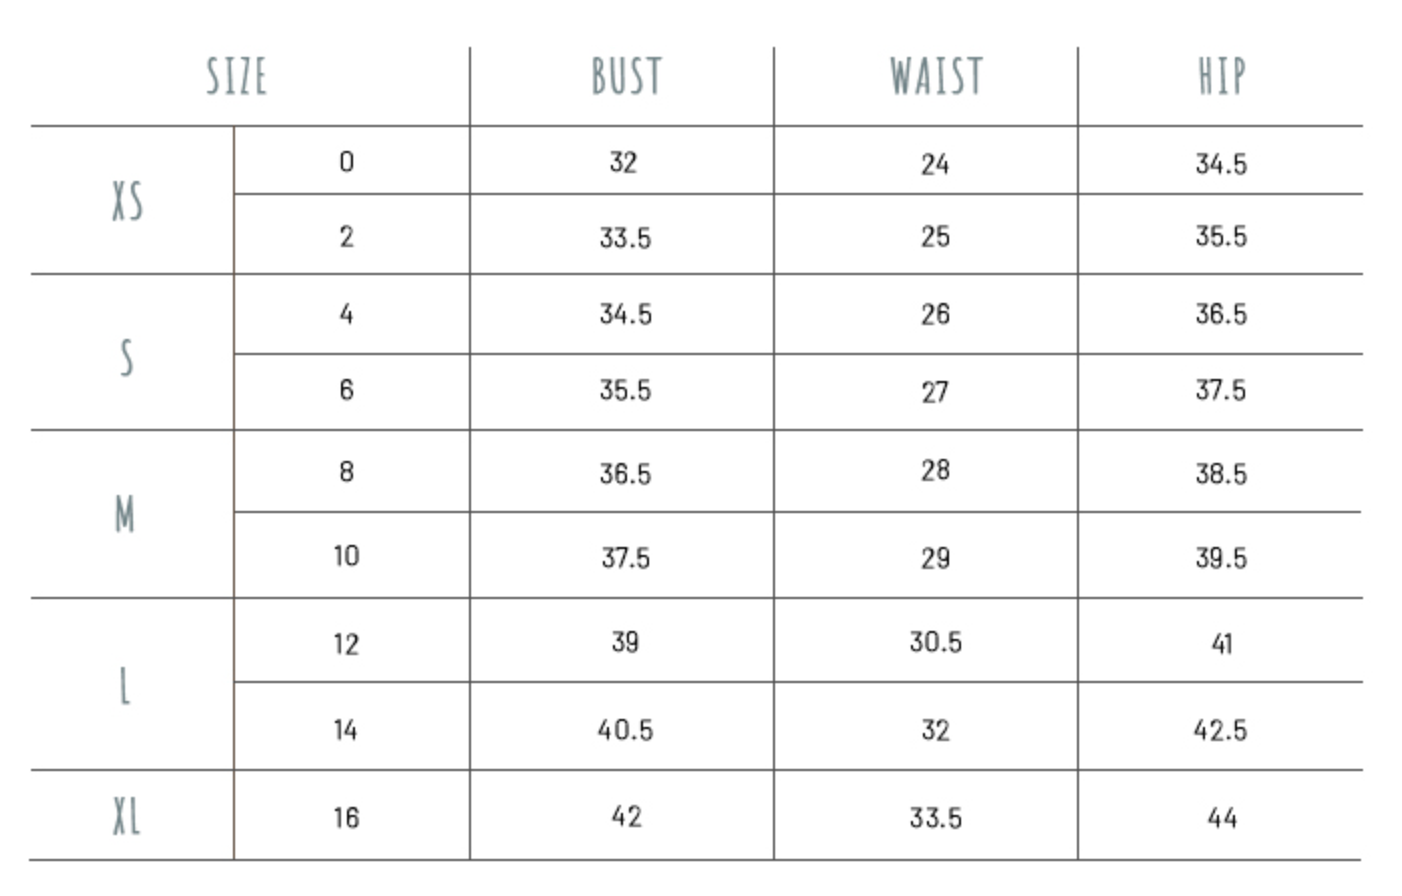Select the WAIST column header
Viewport: 1402px width, 896px height.
pos(936,77)
